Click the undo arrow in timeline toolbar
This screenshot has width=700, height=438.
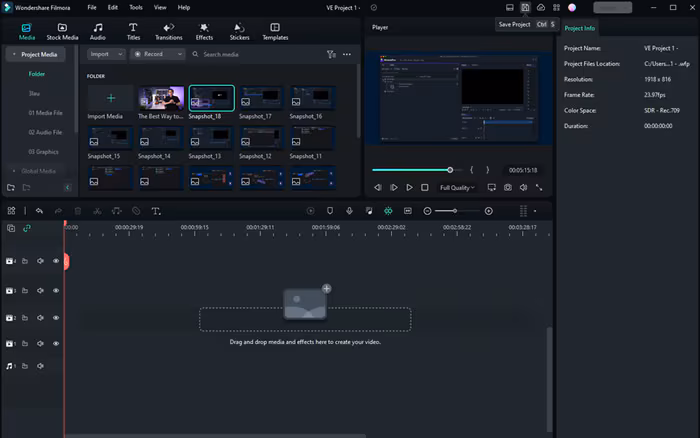pyautogui.click(x=39, y=211)
